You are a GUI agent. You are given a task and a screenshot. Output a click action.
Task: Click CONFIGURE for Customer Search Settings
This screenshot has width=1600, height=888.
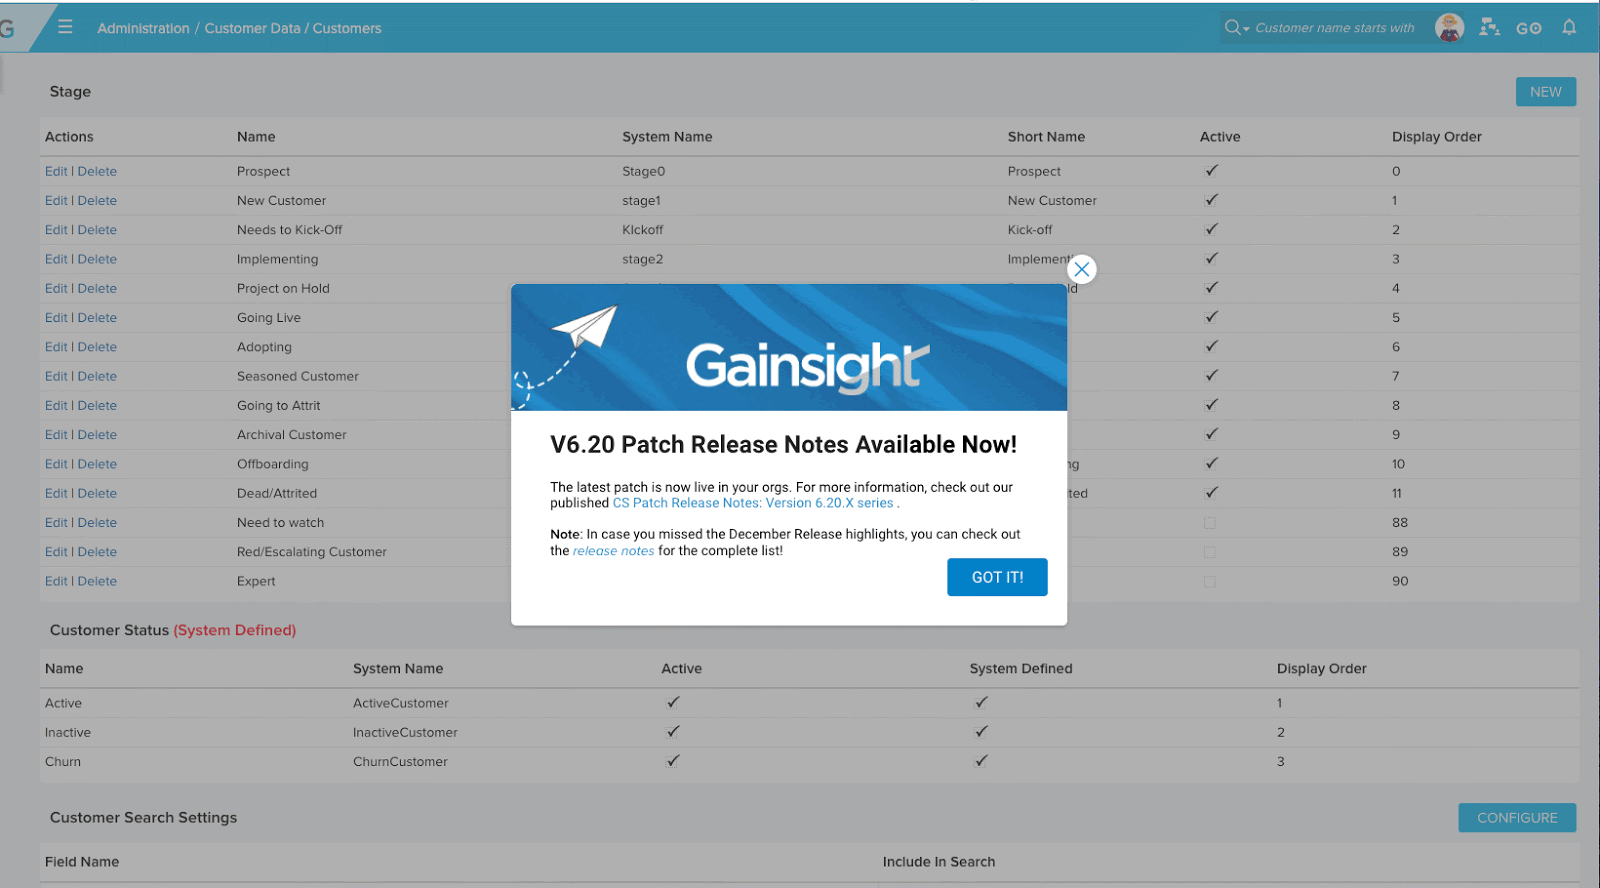coord(1516,818)
